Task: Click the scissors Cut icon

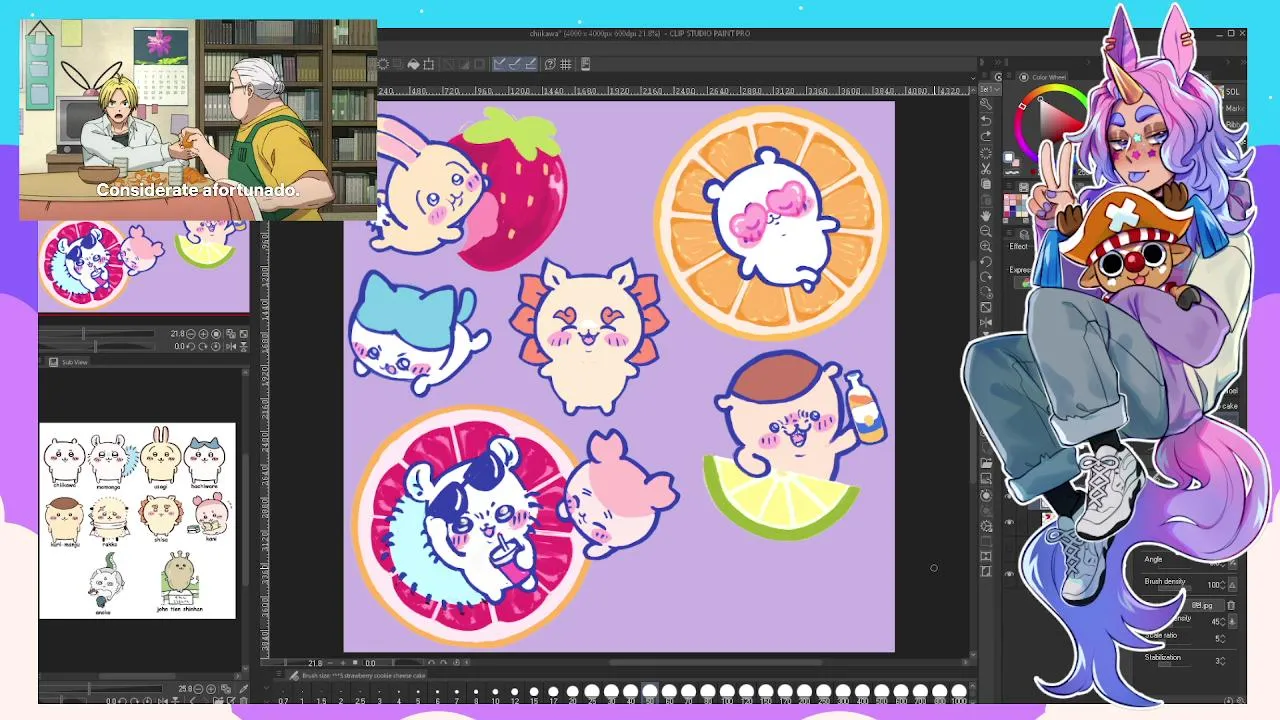Action: point(986,168)
